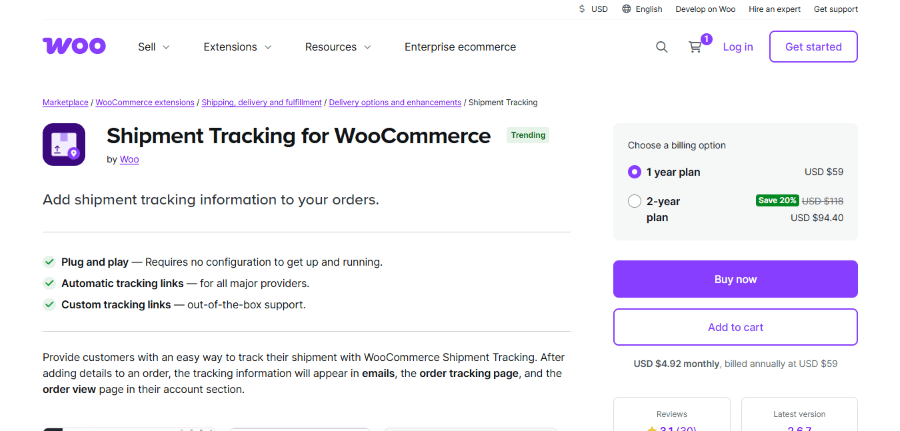Viewport: 900px width, 431px height.
Task: Open Develop on Woo in top bar
Action: [x=705, y=9]
